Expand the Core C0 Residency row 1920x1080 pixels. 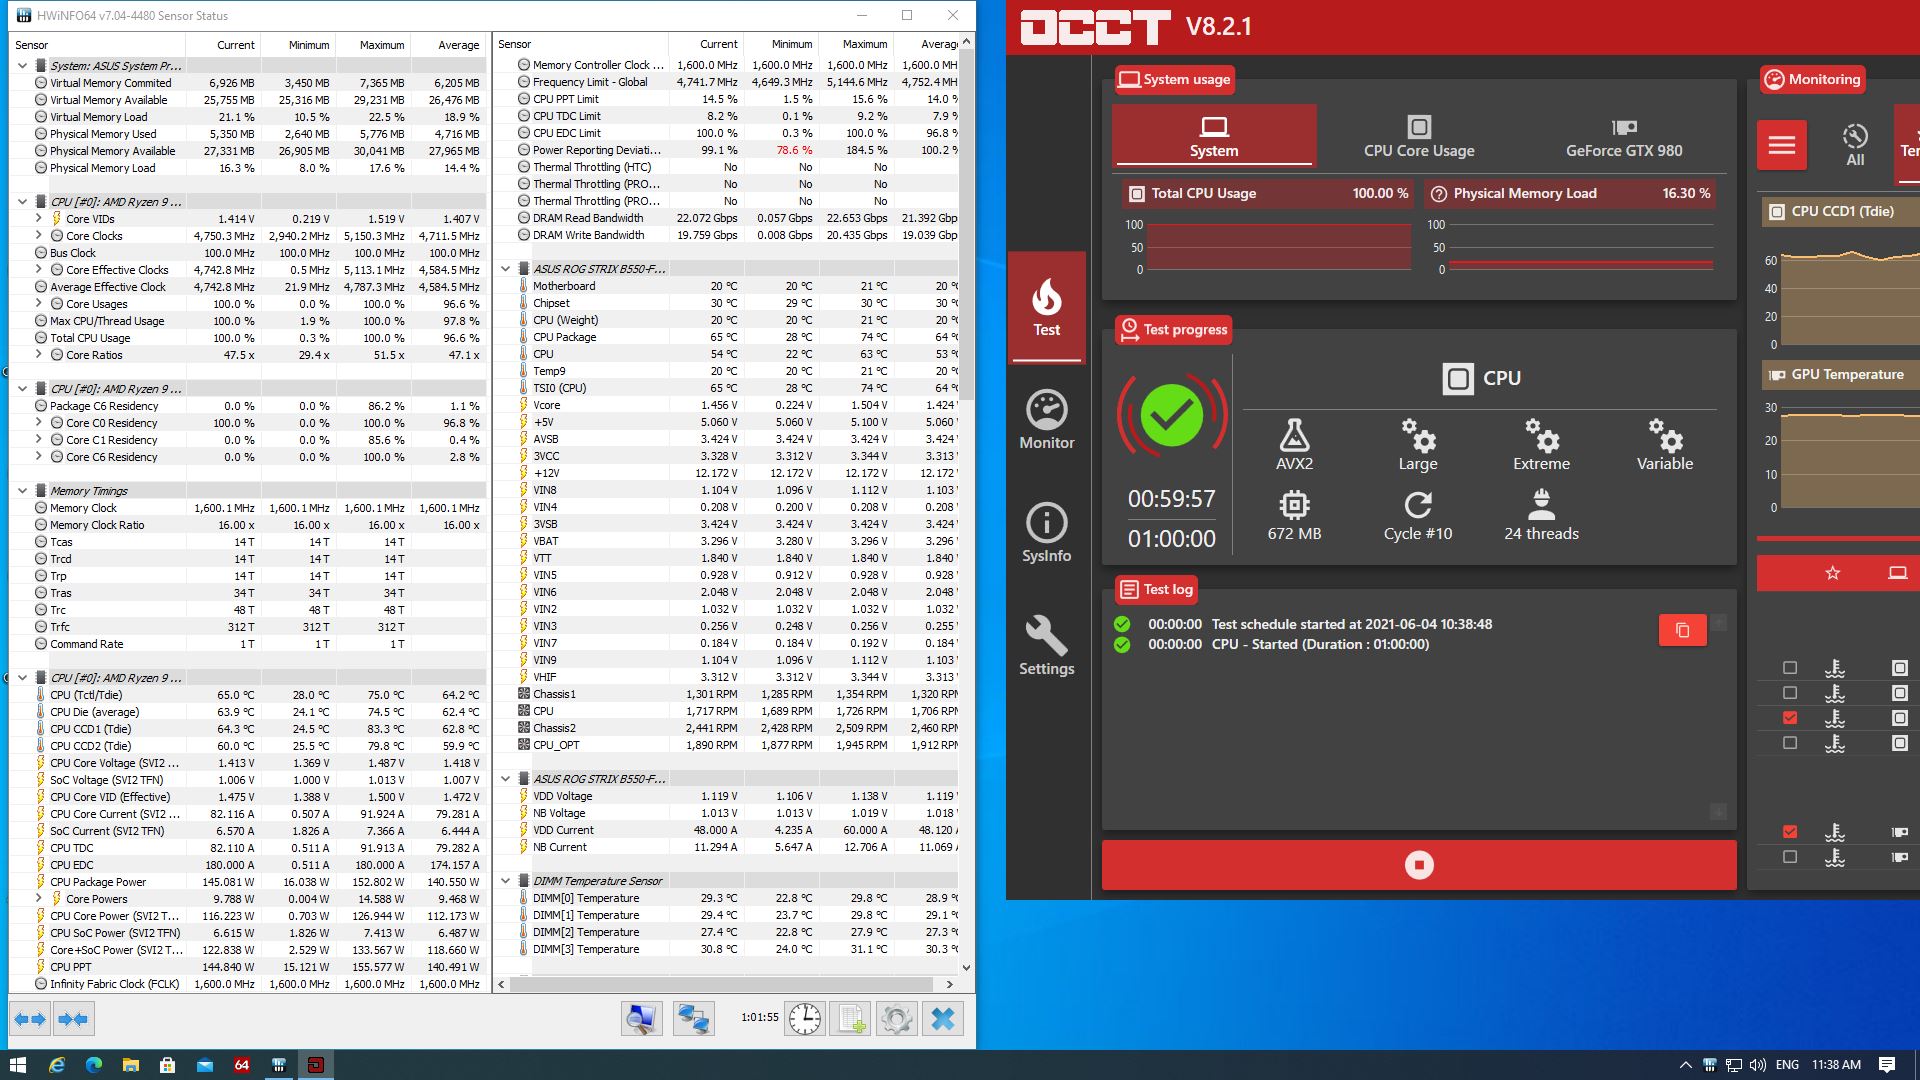(x=39, y=423)
